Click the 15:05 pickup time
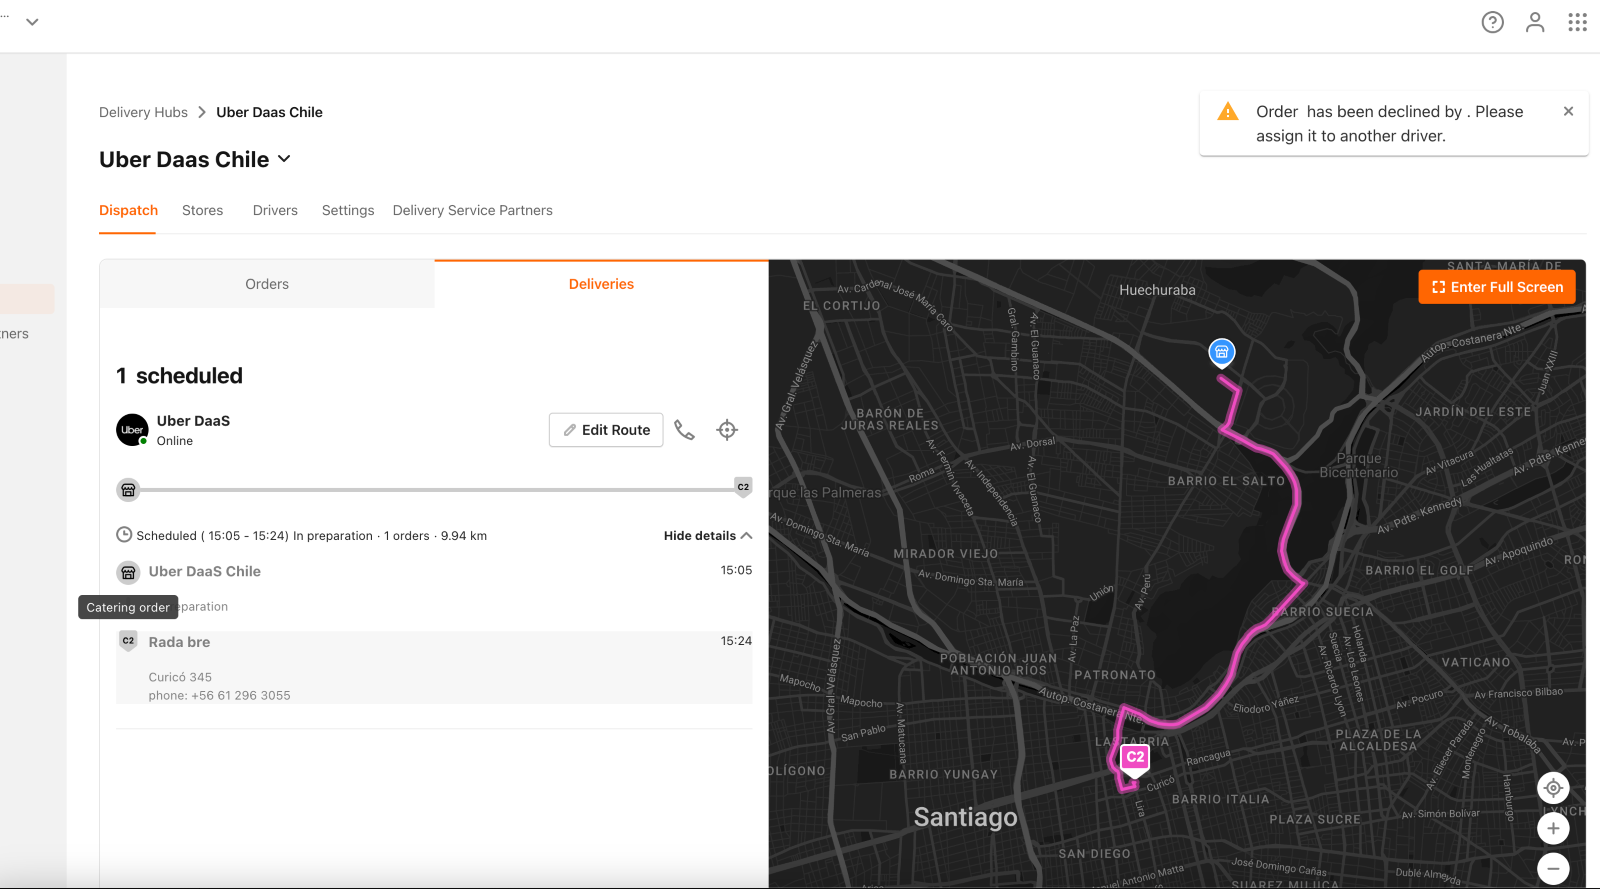This screenshot has height=889, width=1600. click(x=736, y=570)
